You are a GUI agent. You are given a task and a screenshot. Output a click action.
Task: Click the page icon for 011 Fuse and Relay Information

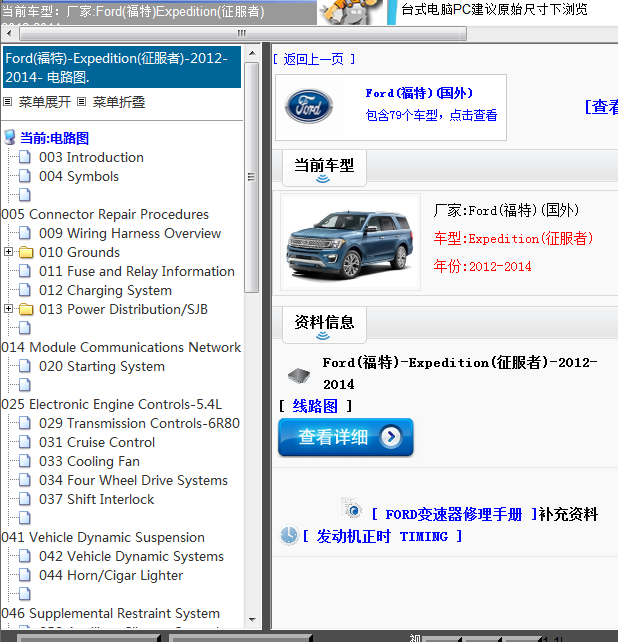(25, 271)
